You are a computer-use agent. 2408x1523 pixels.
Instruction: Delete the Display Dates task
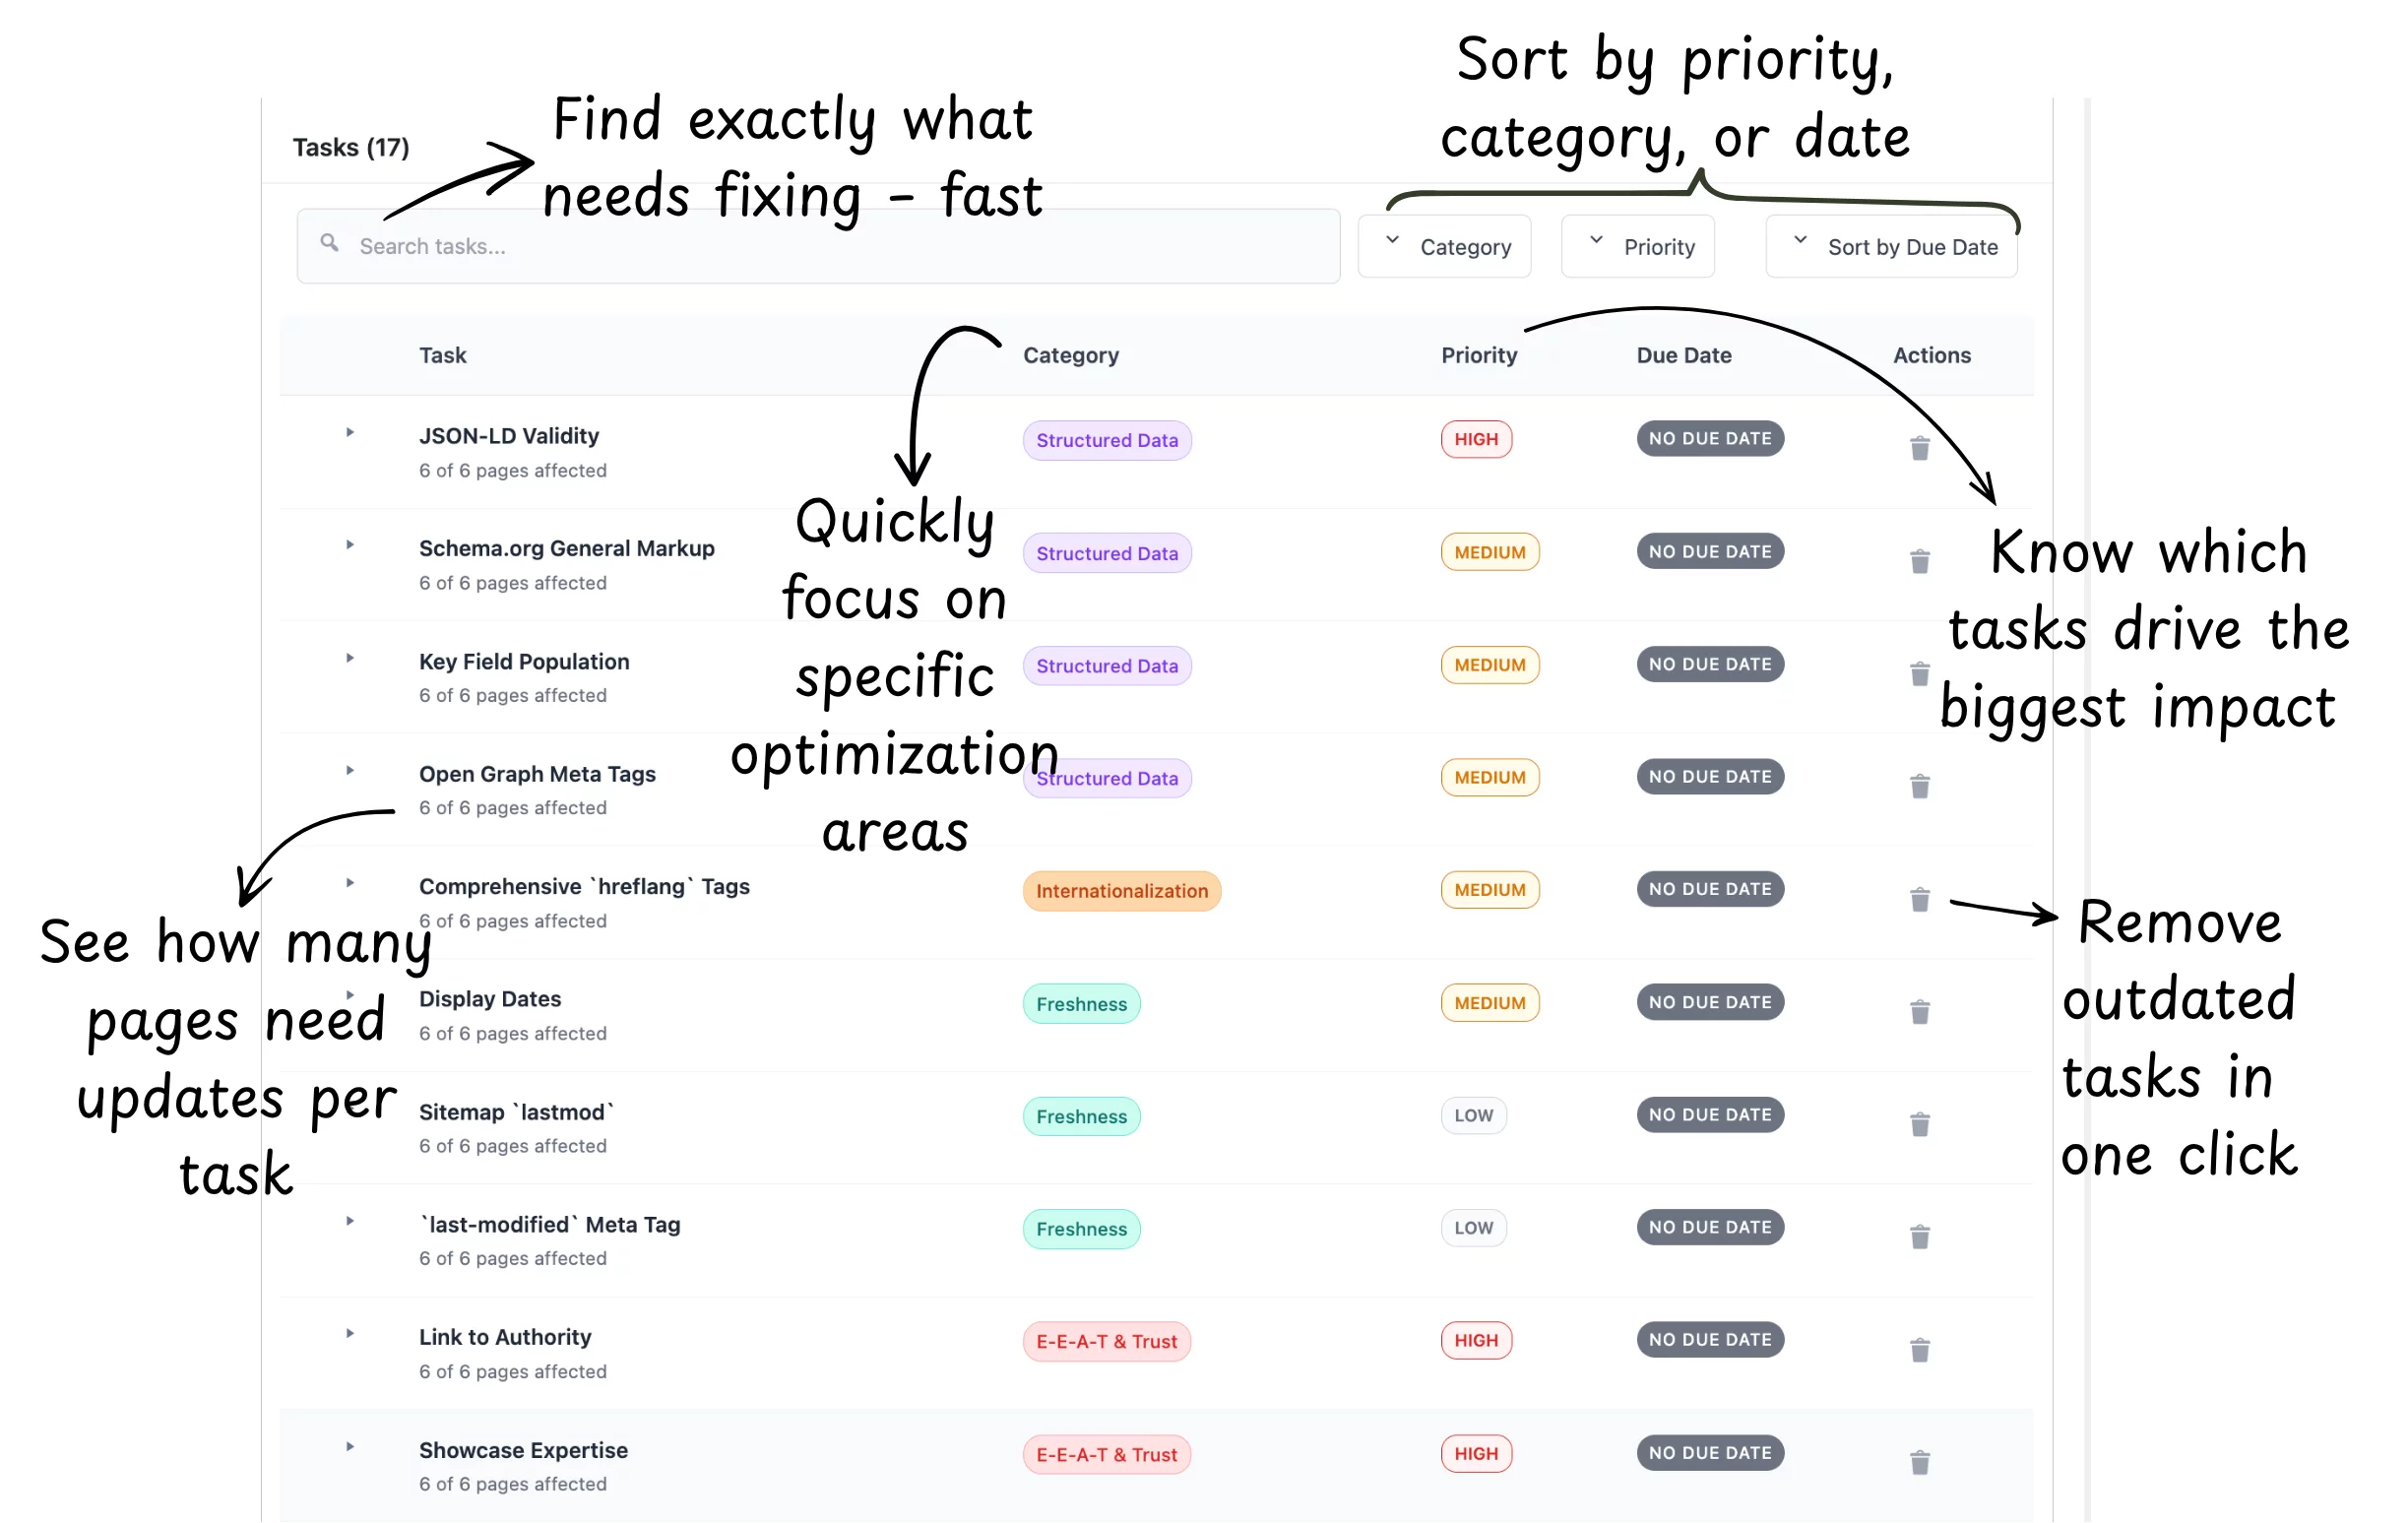coord(1919,1012)
